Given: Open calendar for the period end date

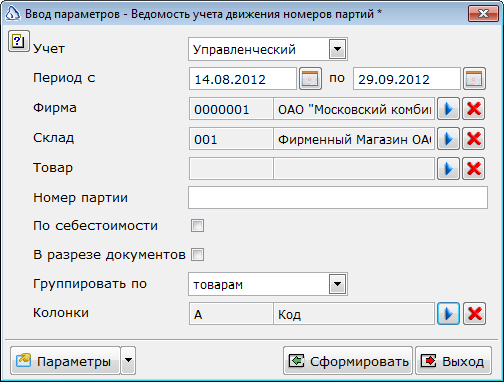Looking at the screenshot, I should pyautogui.click(x=474, y=79).
